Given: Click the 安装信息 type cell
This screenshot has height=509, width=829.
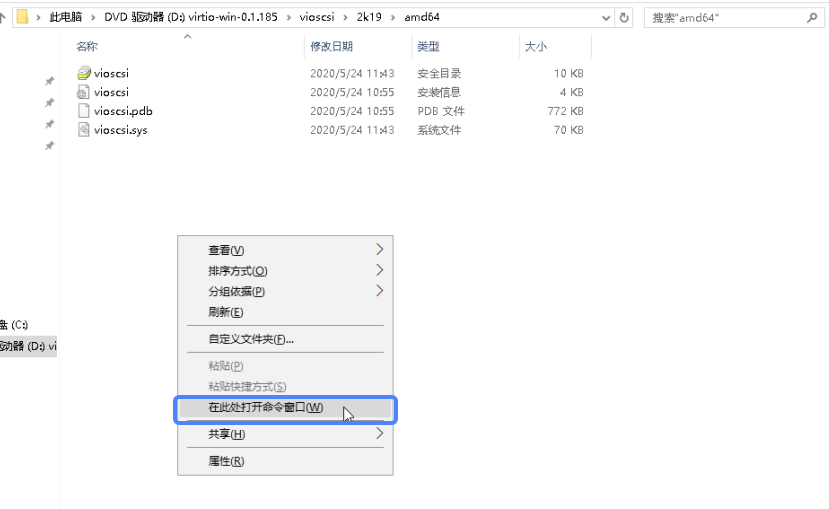Looking at the screenshot, I should click(439, 92).
